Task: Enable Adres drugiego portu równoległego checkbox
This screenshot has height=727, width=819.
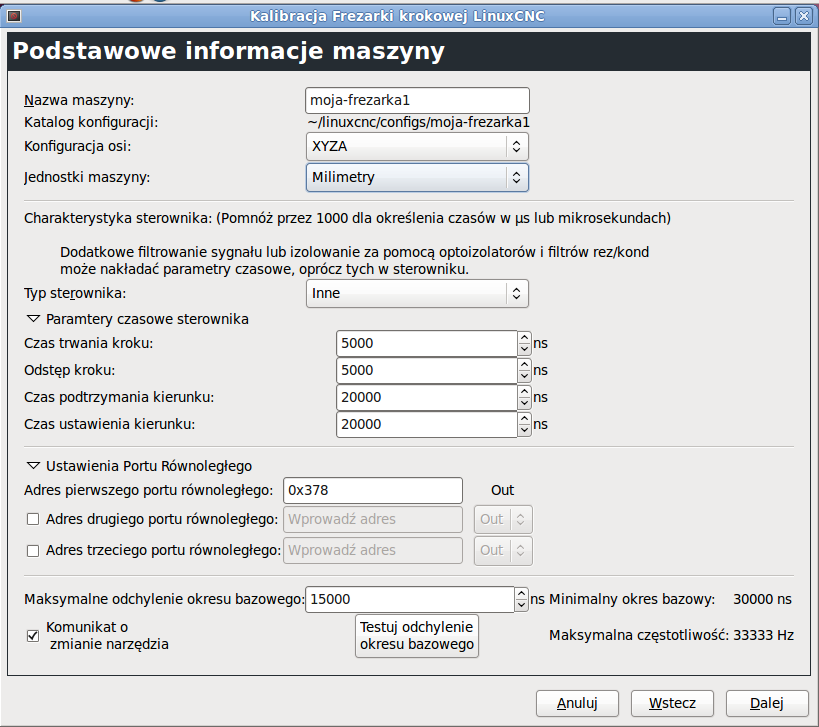Action: pos(33,519)
